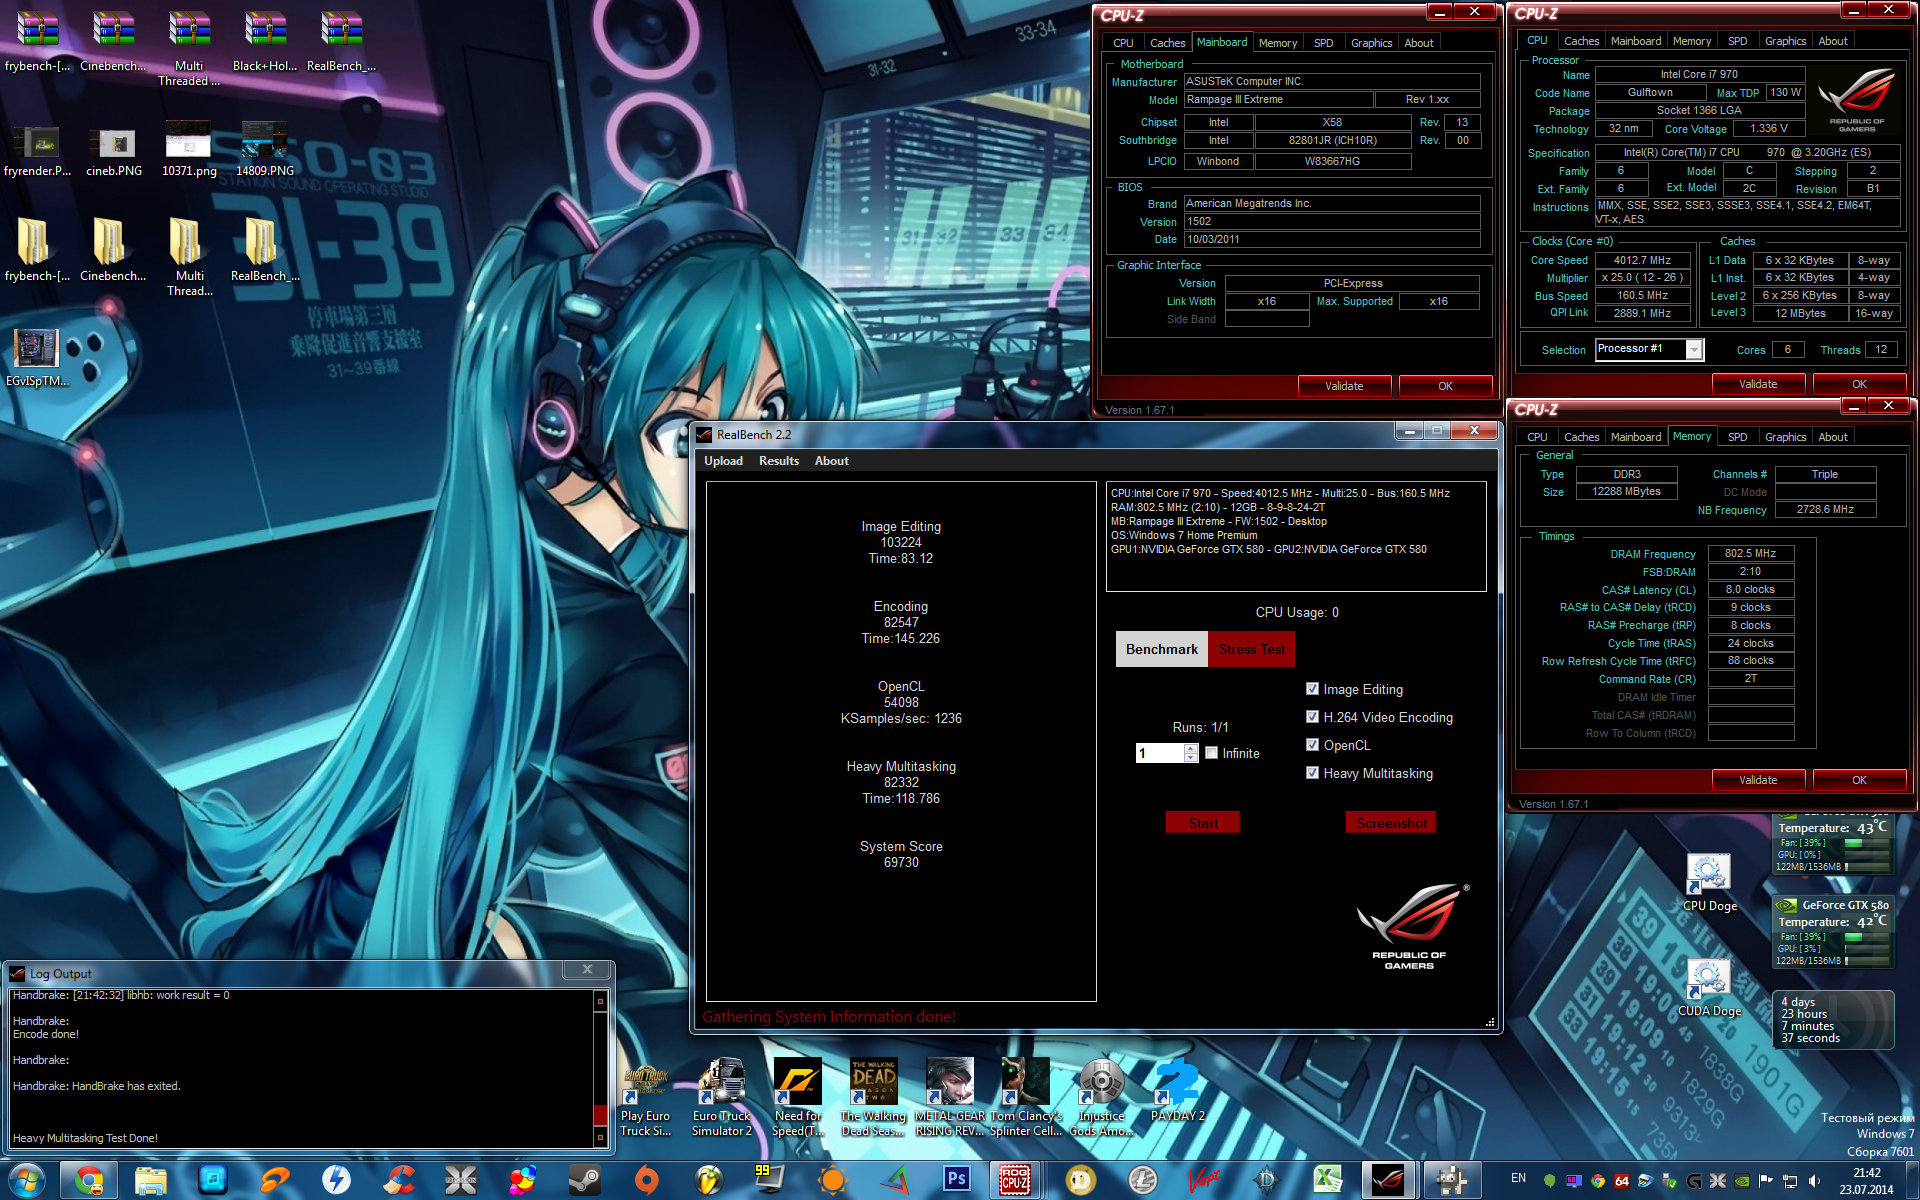This screenshot has width=1920, height=1200.
Task: Open CUDA Doge desktop shortcut
Action: (1709, 988)
